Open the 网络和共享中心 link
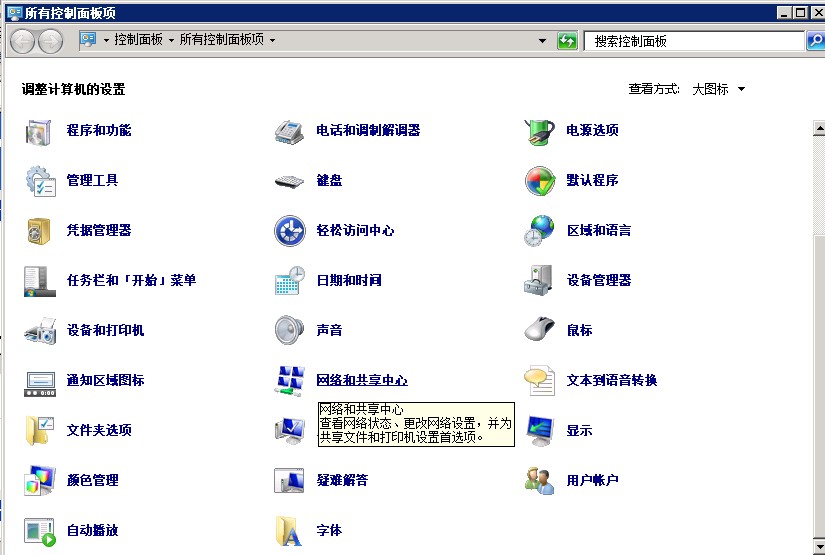The image size is (825, 555). point(362,381)
